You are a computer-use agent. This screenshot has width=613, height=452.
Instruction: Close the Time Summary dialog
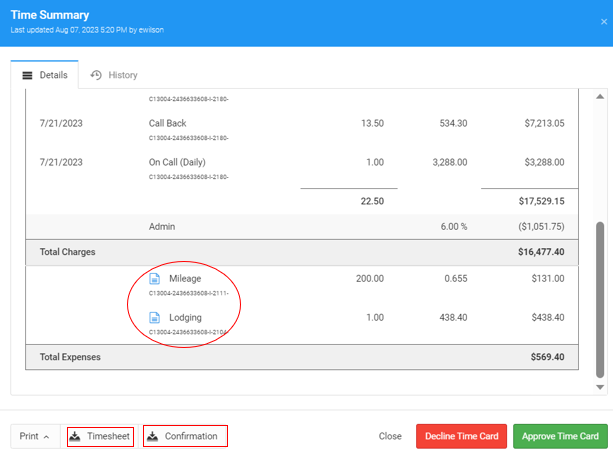coord(390,437)
